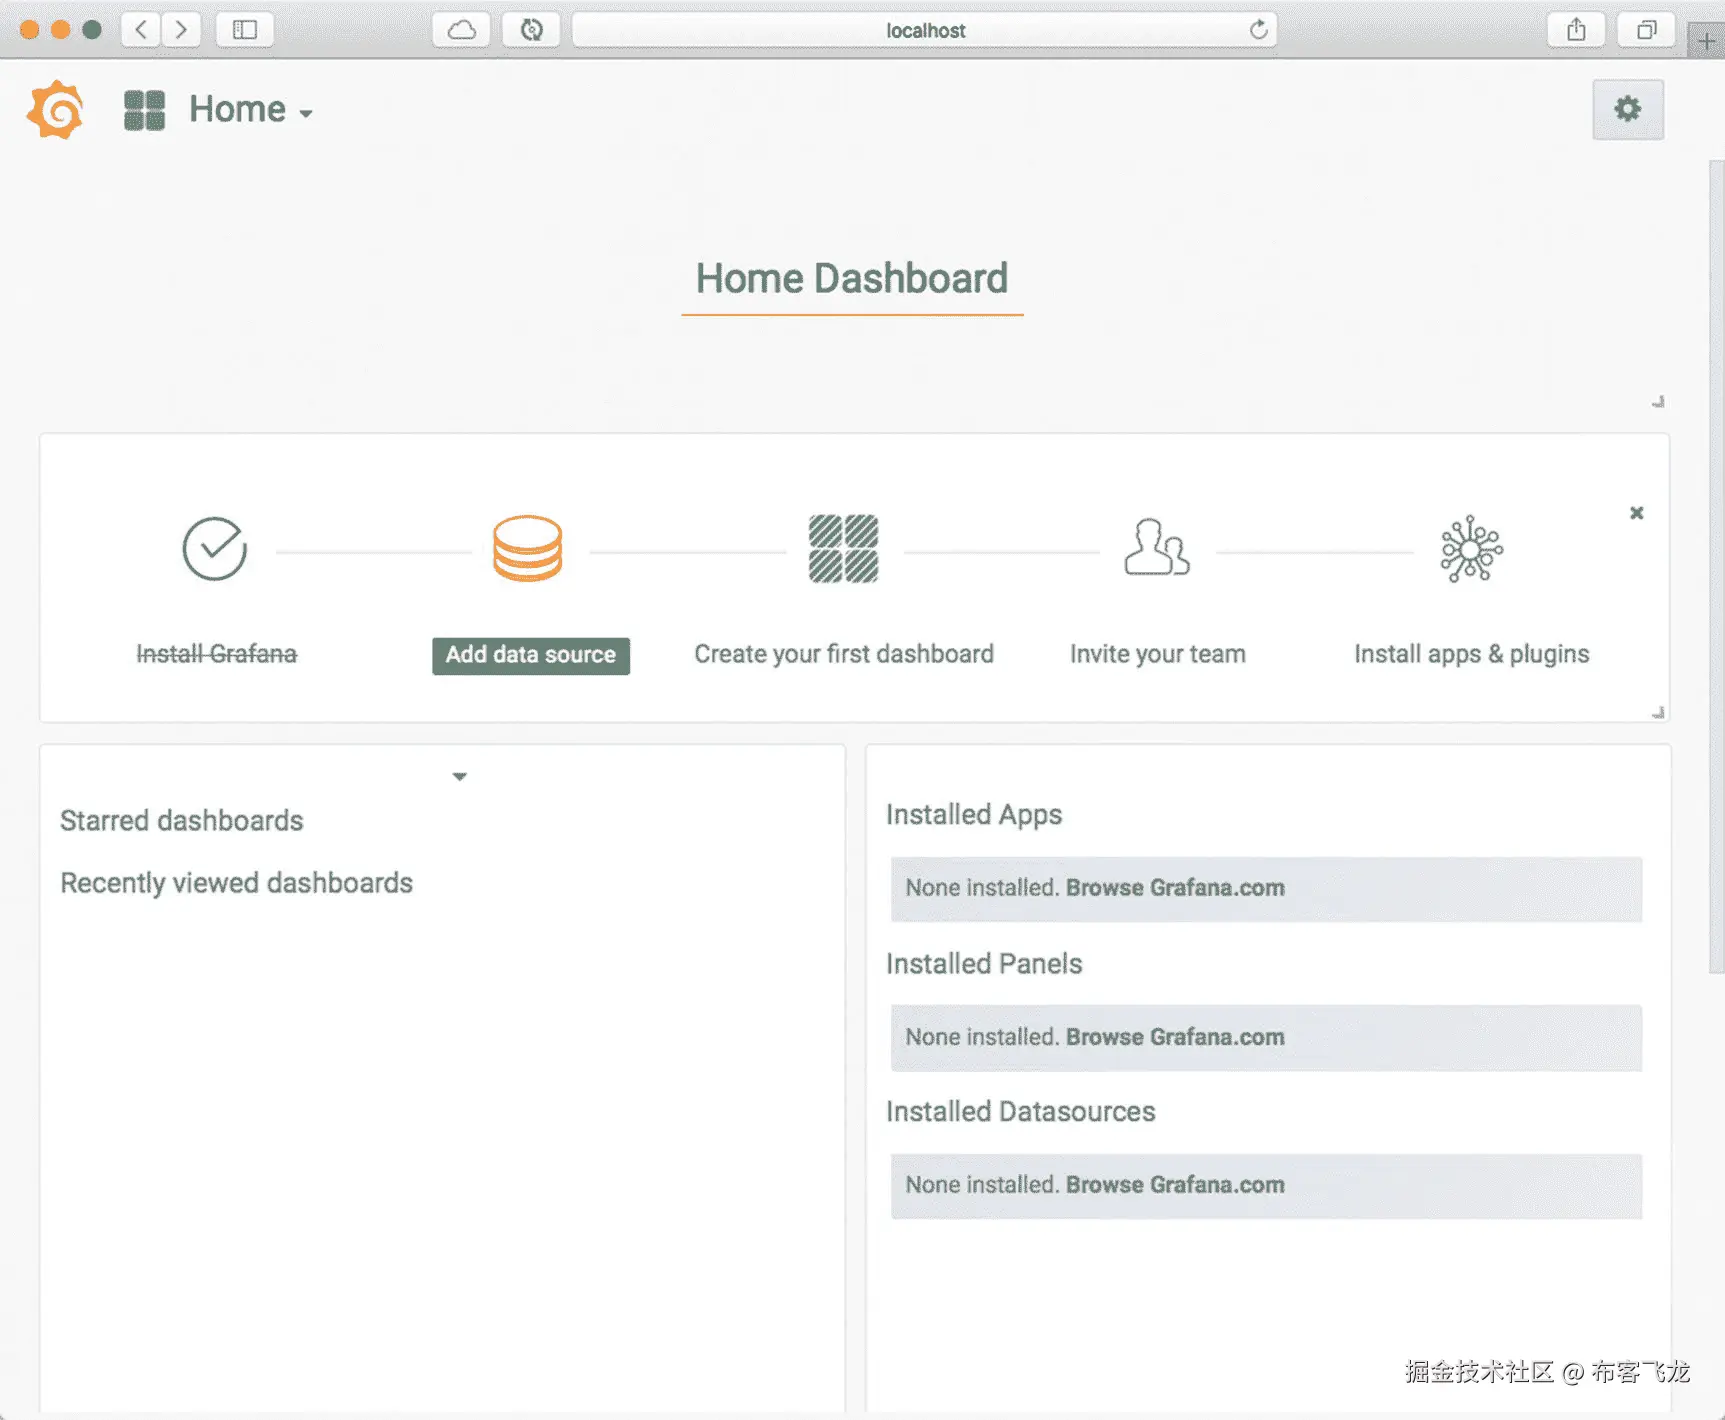Viewport: 1725px width, 1420px height.
Task: Click the Installed Panels heading
Action: 984,964
